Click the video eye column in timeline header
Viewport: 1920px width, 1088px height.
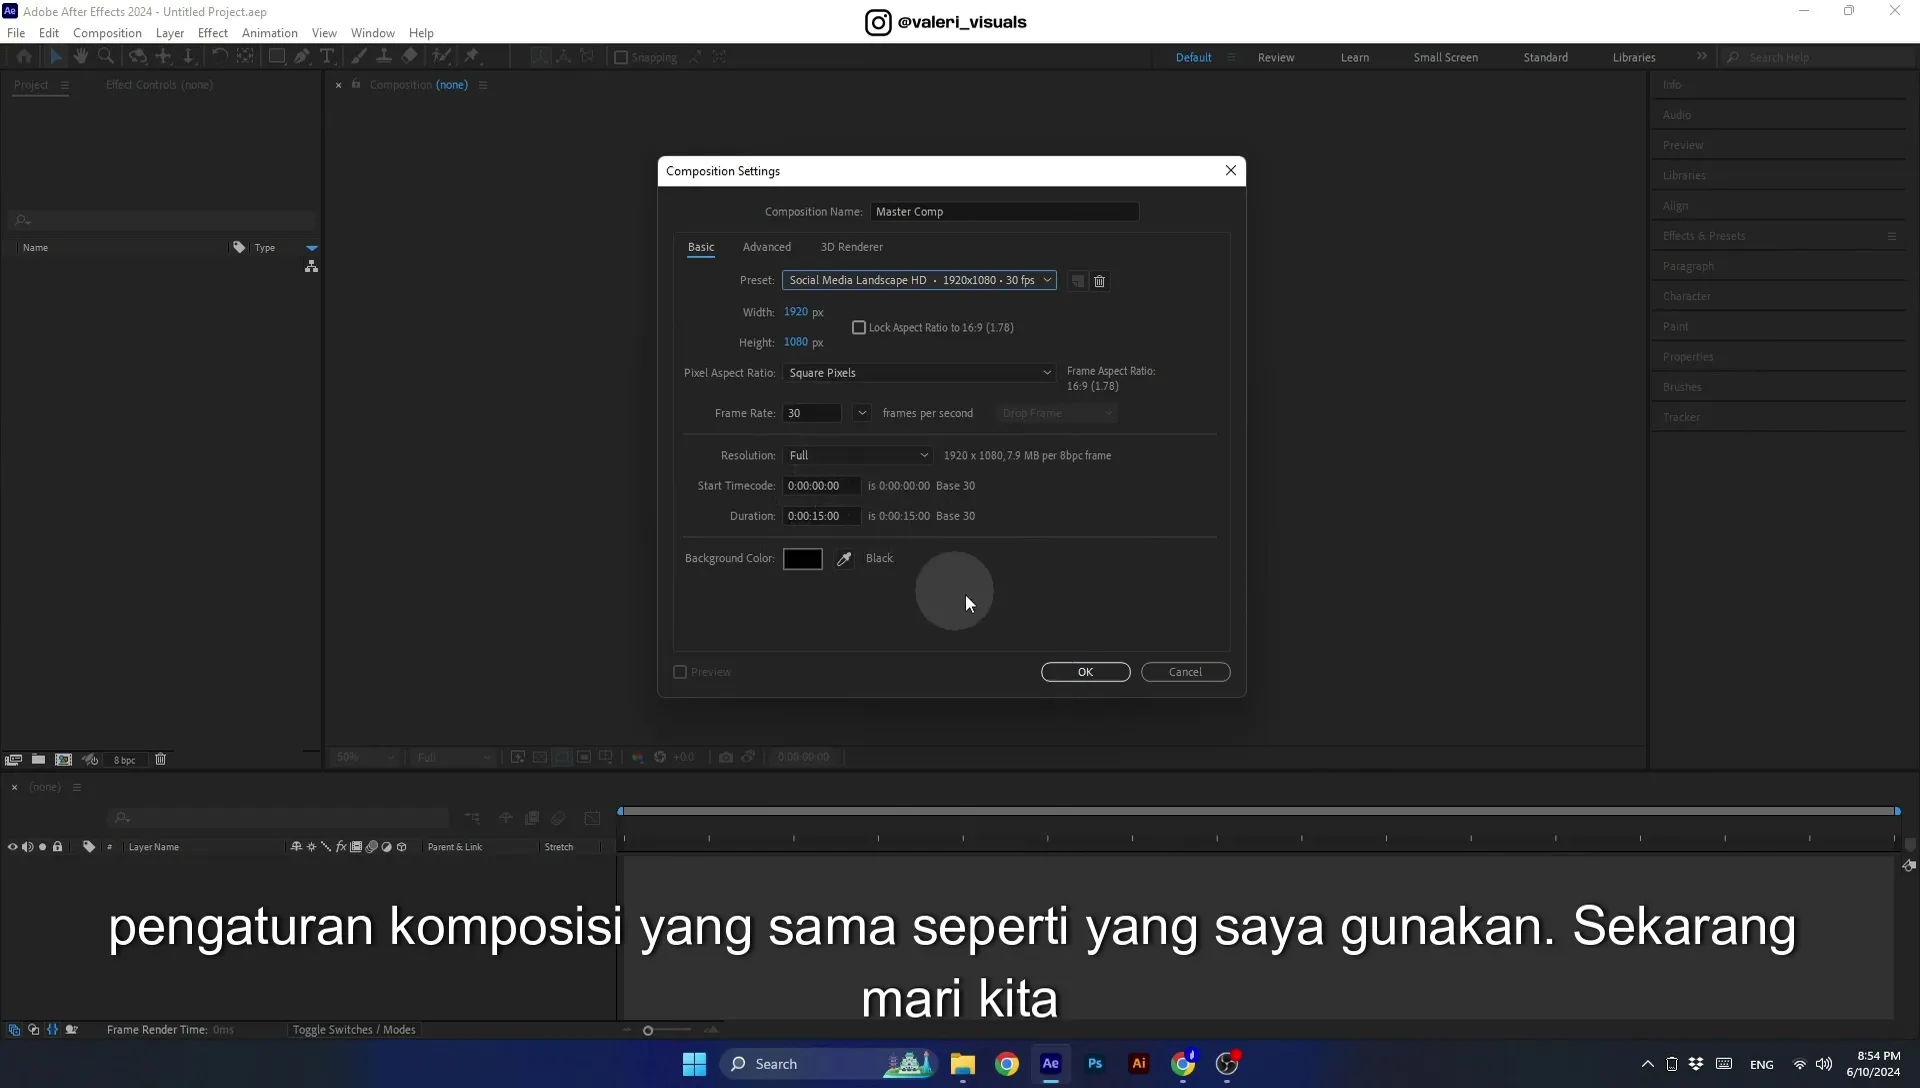click(12, 847)
